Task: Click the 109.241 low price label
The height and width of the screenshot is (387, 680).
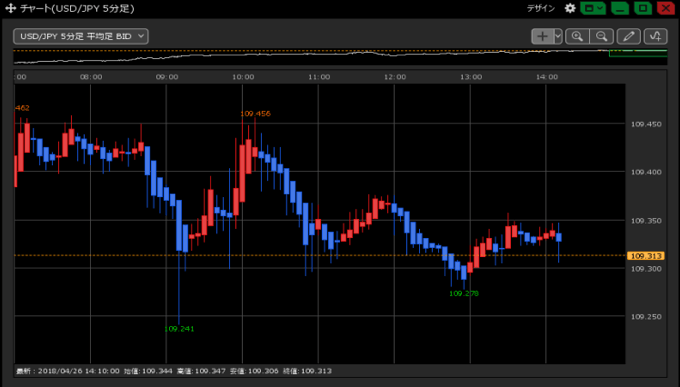Action: [x=179, y=329]
